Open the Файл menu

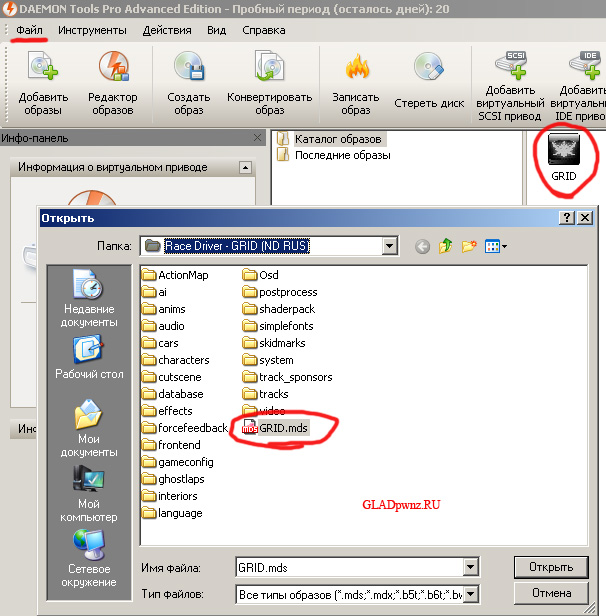[29, 30]
